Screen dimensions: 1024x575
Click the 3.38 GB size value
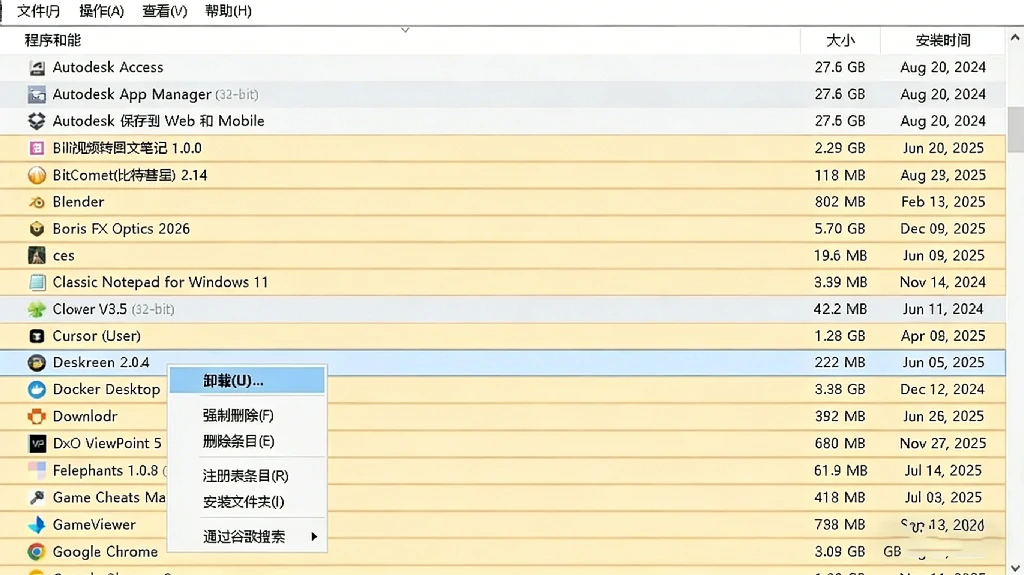click(840, 389)
